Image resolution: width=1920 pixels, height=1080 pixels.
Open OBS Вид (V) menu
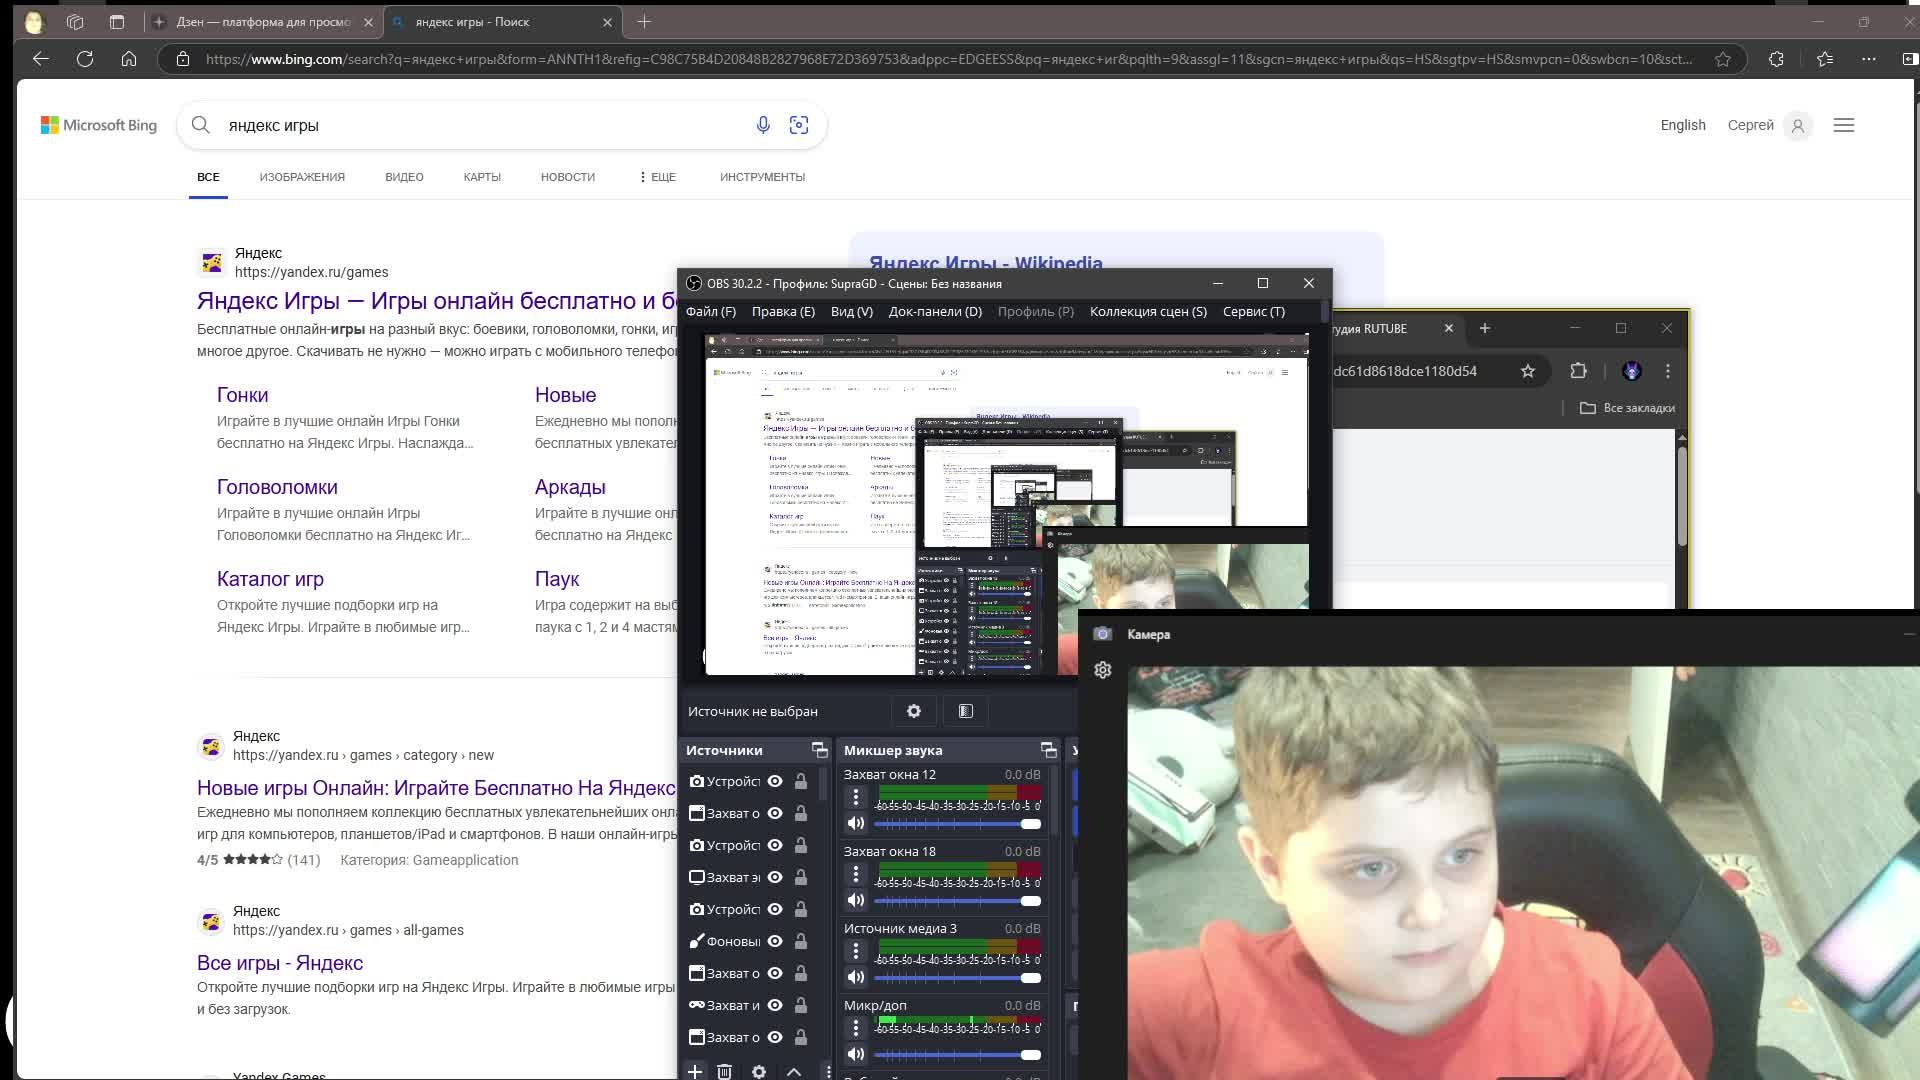click(852, 311)
